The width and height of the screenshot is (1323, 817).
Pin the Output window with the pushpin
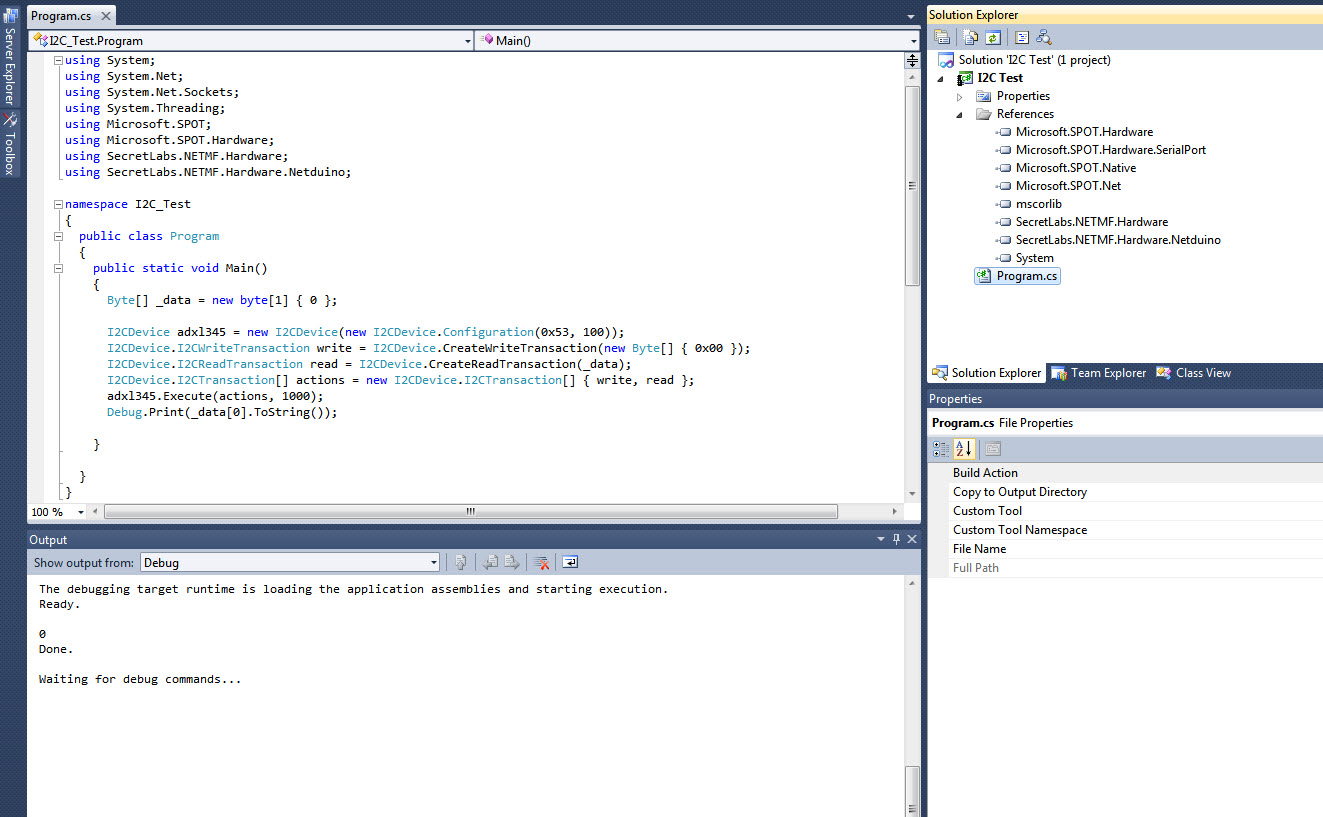896,539
